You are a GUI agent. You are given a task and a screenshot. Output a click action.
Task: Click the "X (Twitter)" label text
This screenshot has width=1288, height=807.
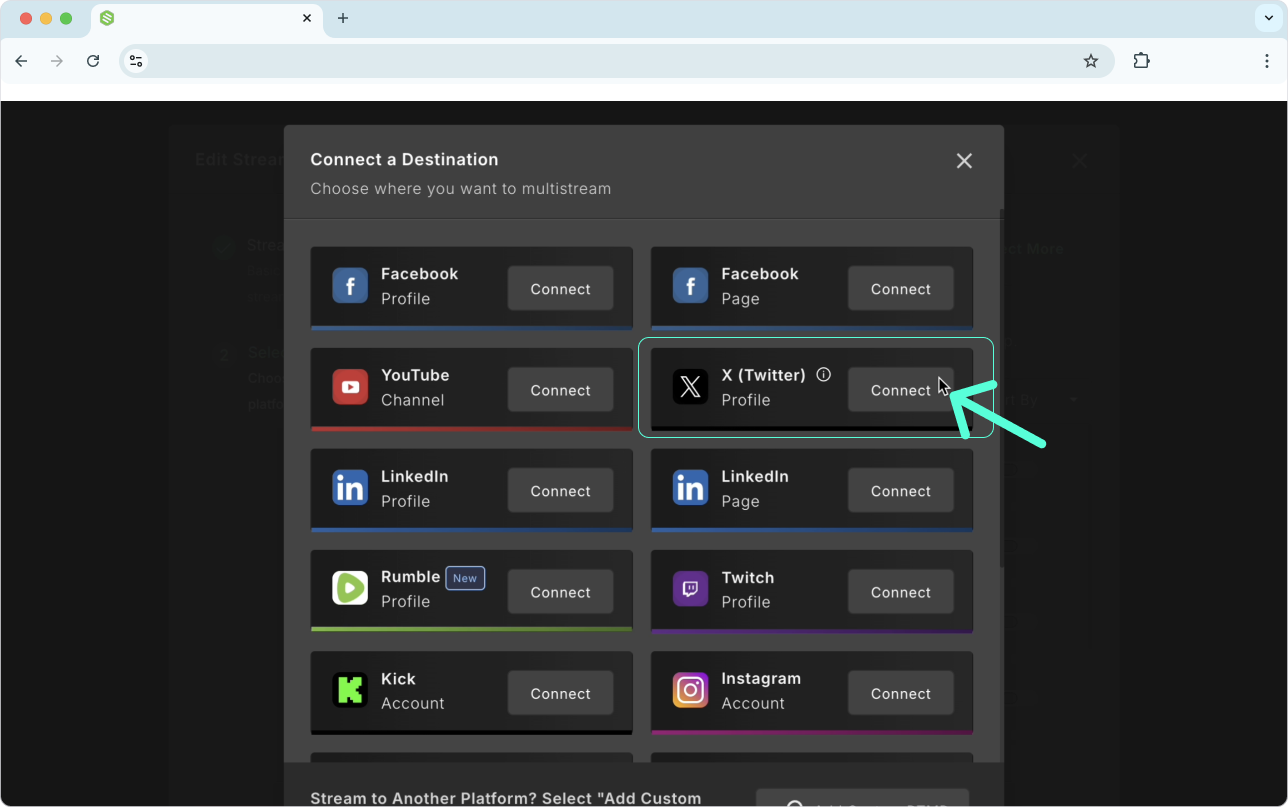coord(763,375)
